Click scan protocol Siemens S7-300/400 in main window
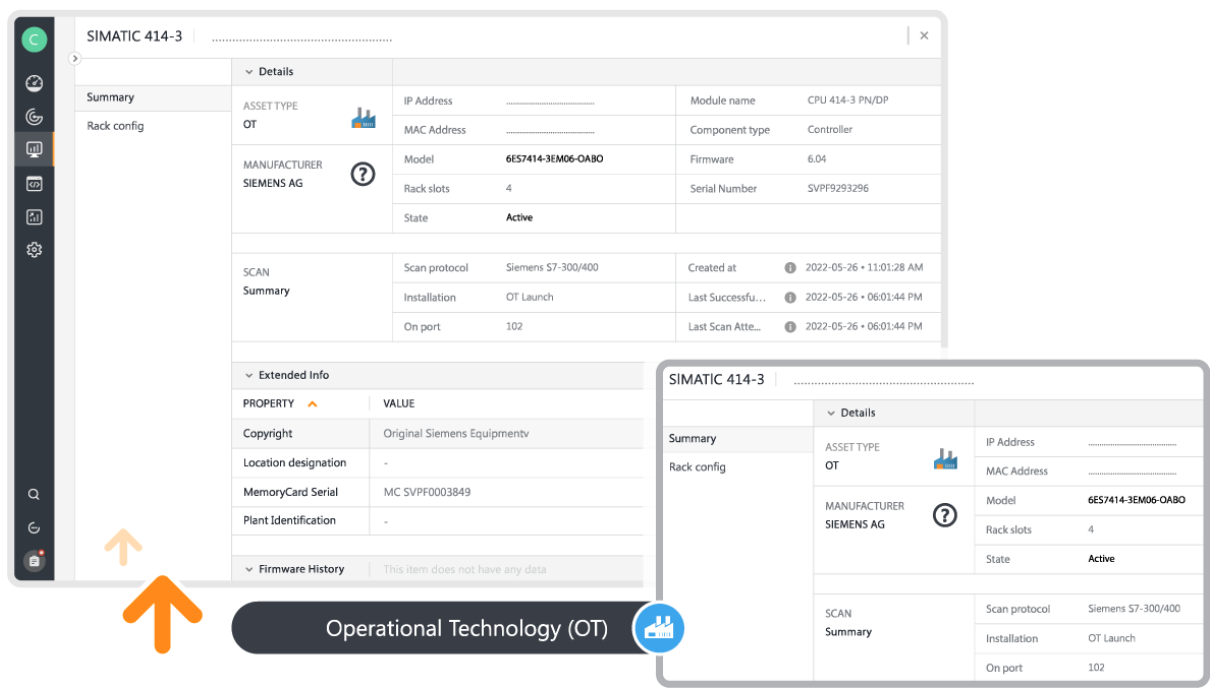 [553, 268]
